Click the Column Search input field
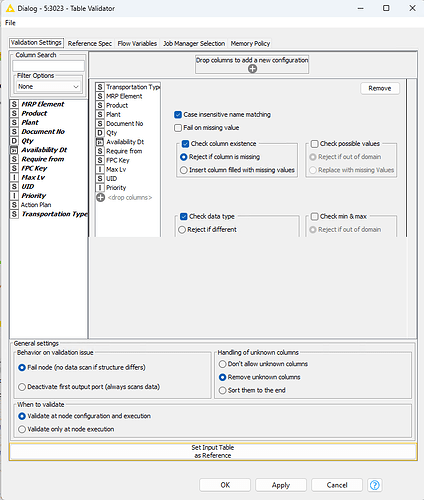 click(x=48, y=66)
